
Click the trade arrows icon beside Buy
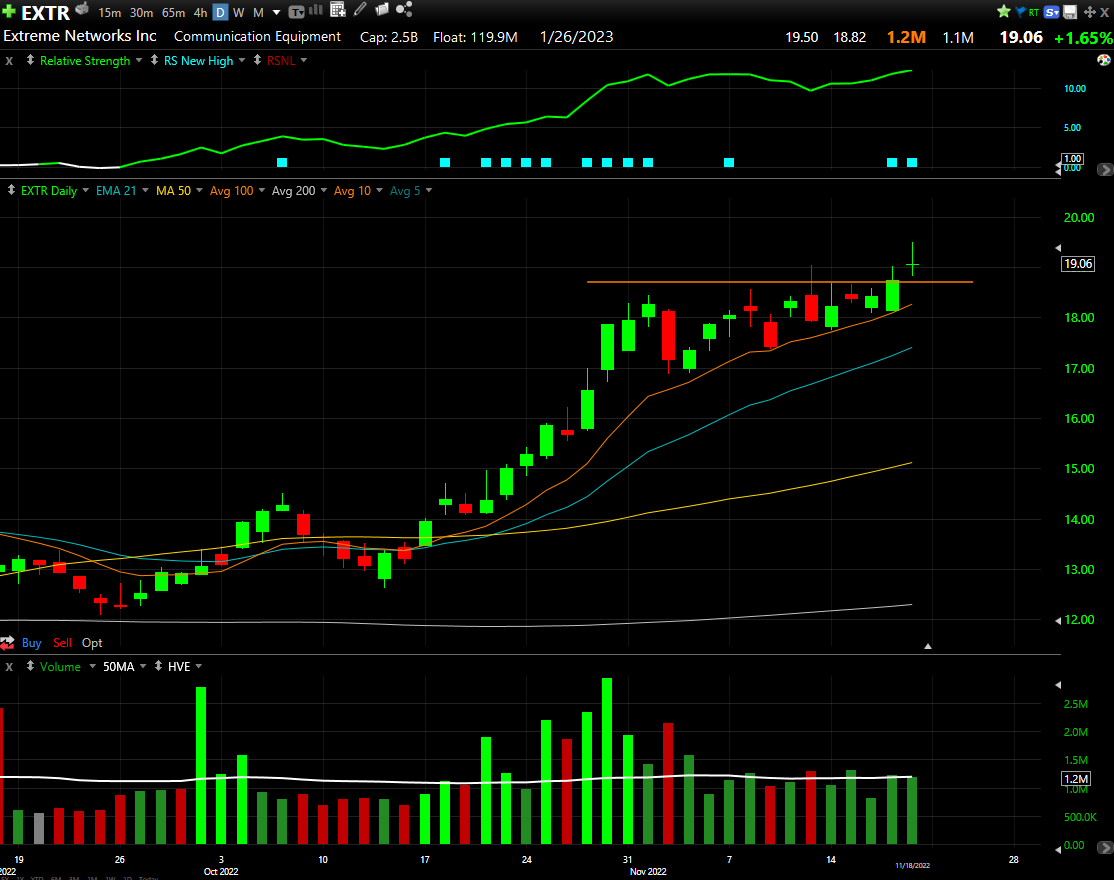point(7,643)
